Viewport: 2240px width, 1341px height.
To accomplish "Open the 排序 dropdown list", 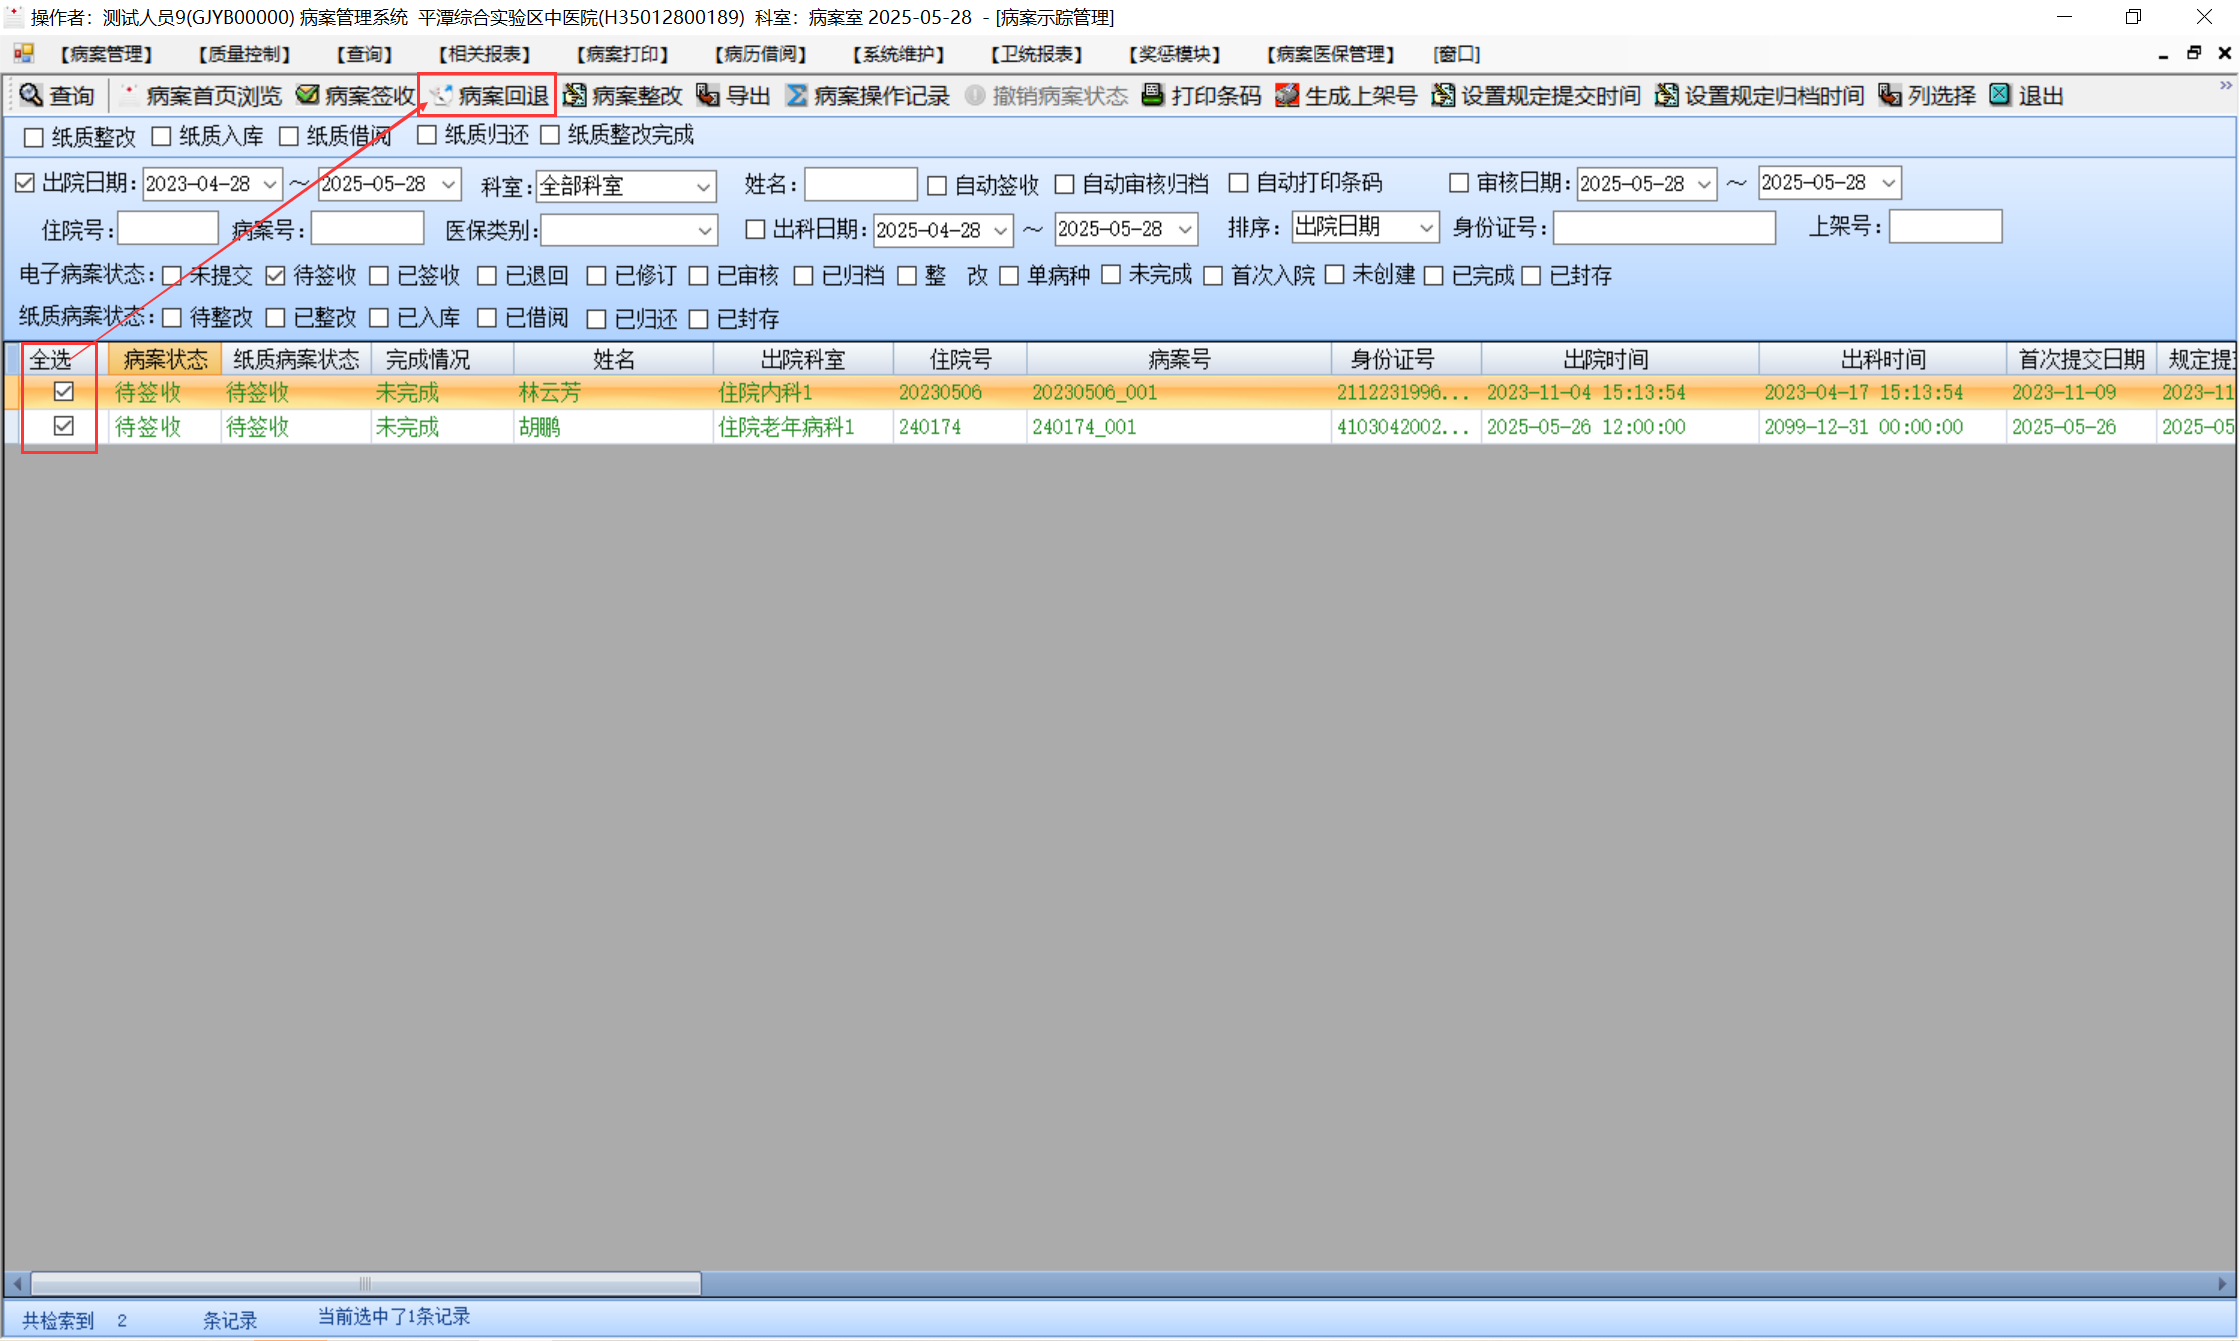I will (x=1426, y=228).
